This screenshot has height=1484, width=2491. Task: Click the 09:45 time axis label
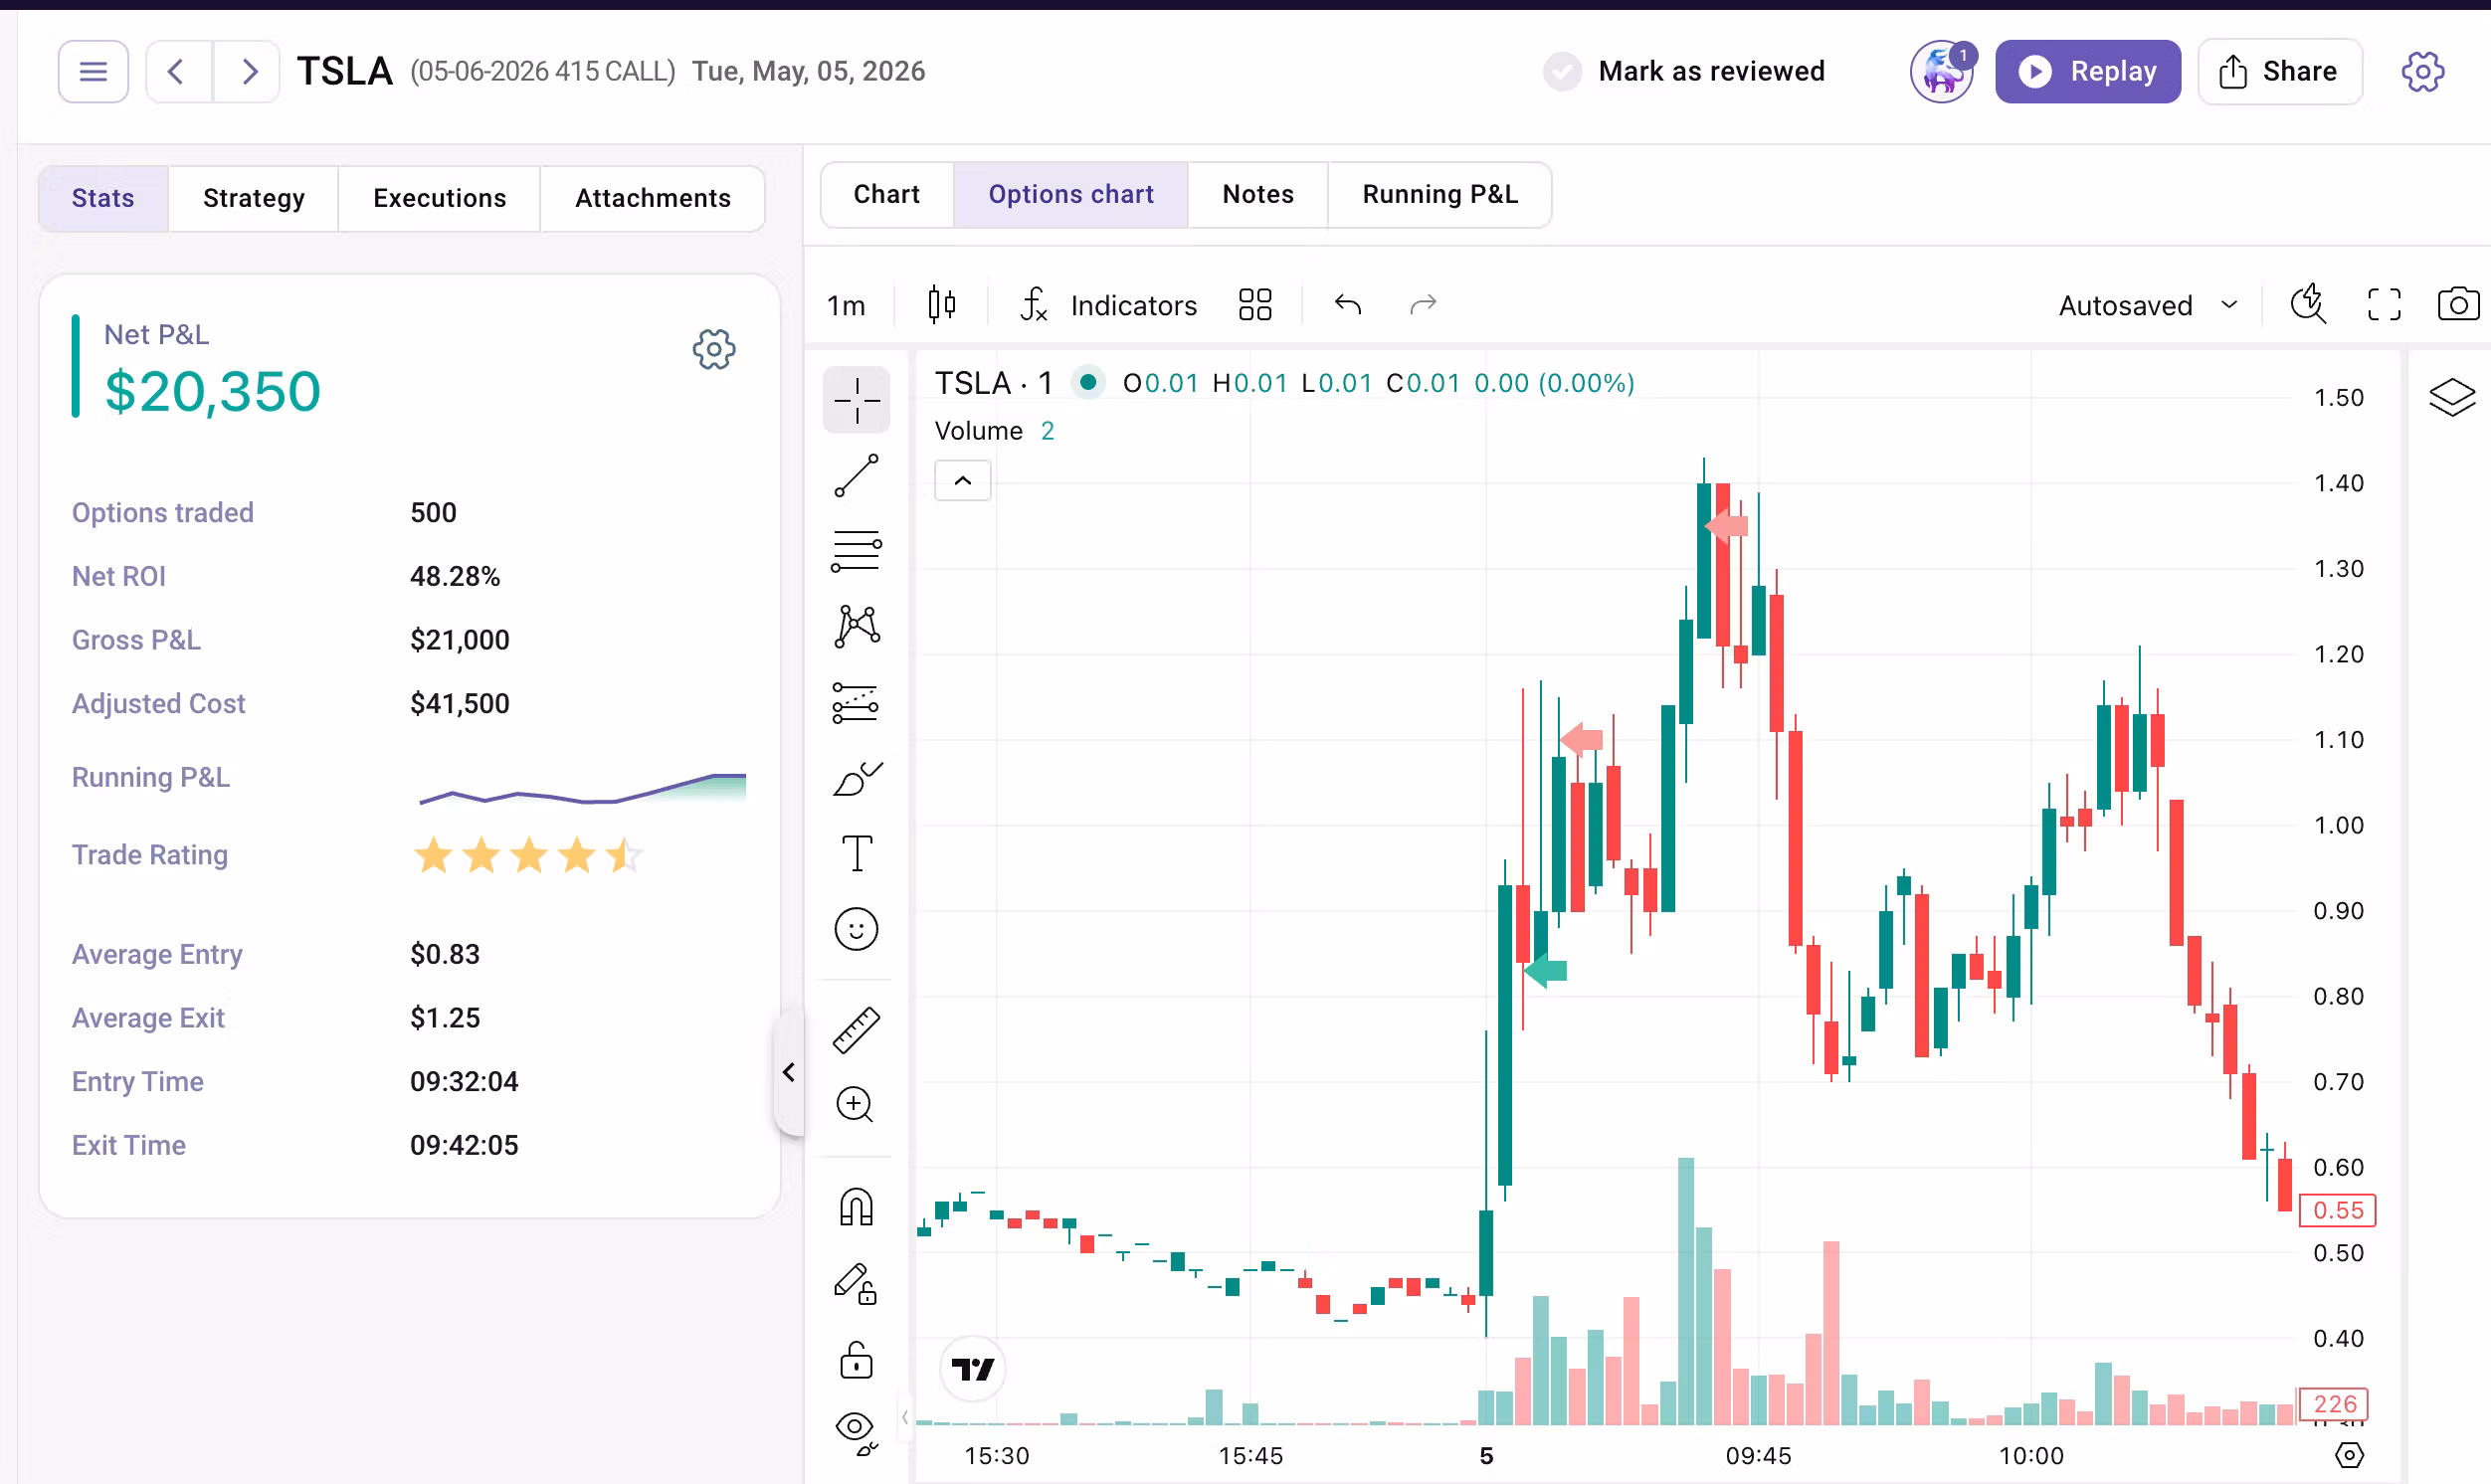click(x=1759, y=1455)
